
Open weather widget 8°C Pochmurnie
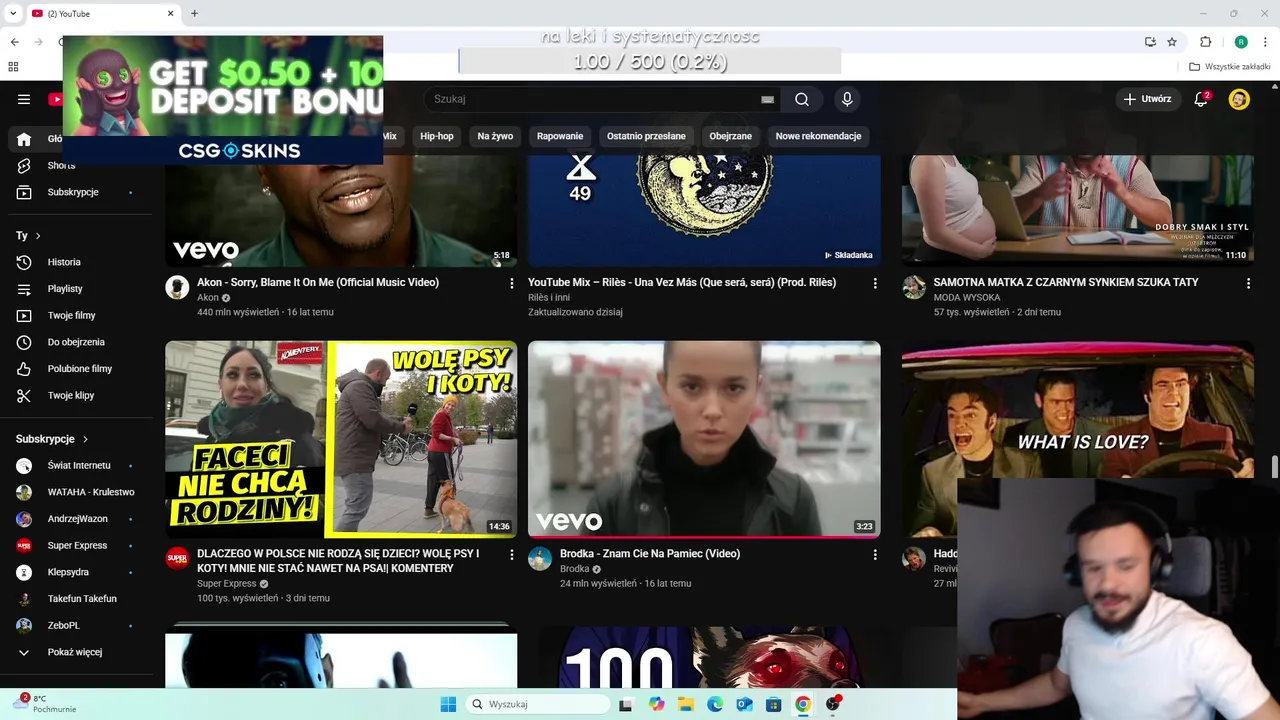pyautogui.click(x=45, y=704)
